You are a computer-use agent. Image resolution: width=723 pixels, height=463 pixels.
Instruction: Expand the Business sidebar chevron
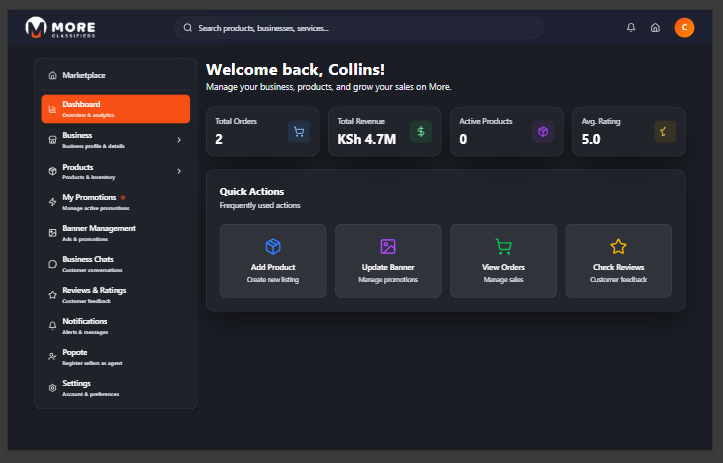click(x=179, y=140)
